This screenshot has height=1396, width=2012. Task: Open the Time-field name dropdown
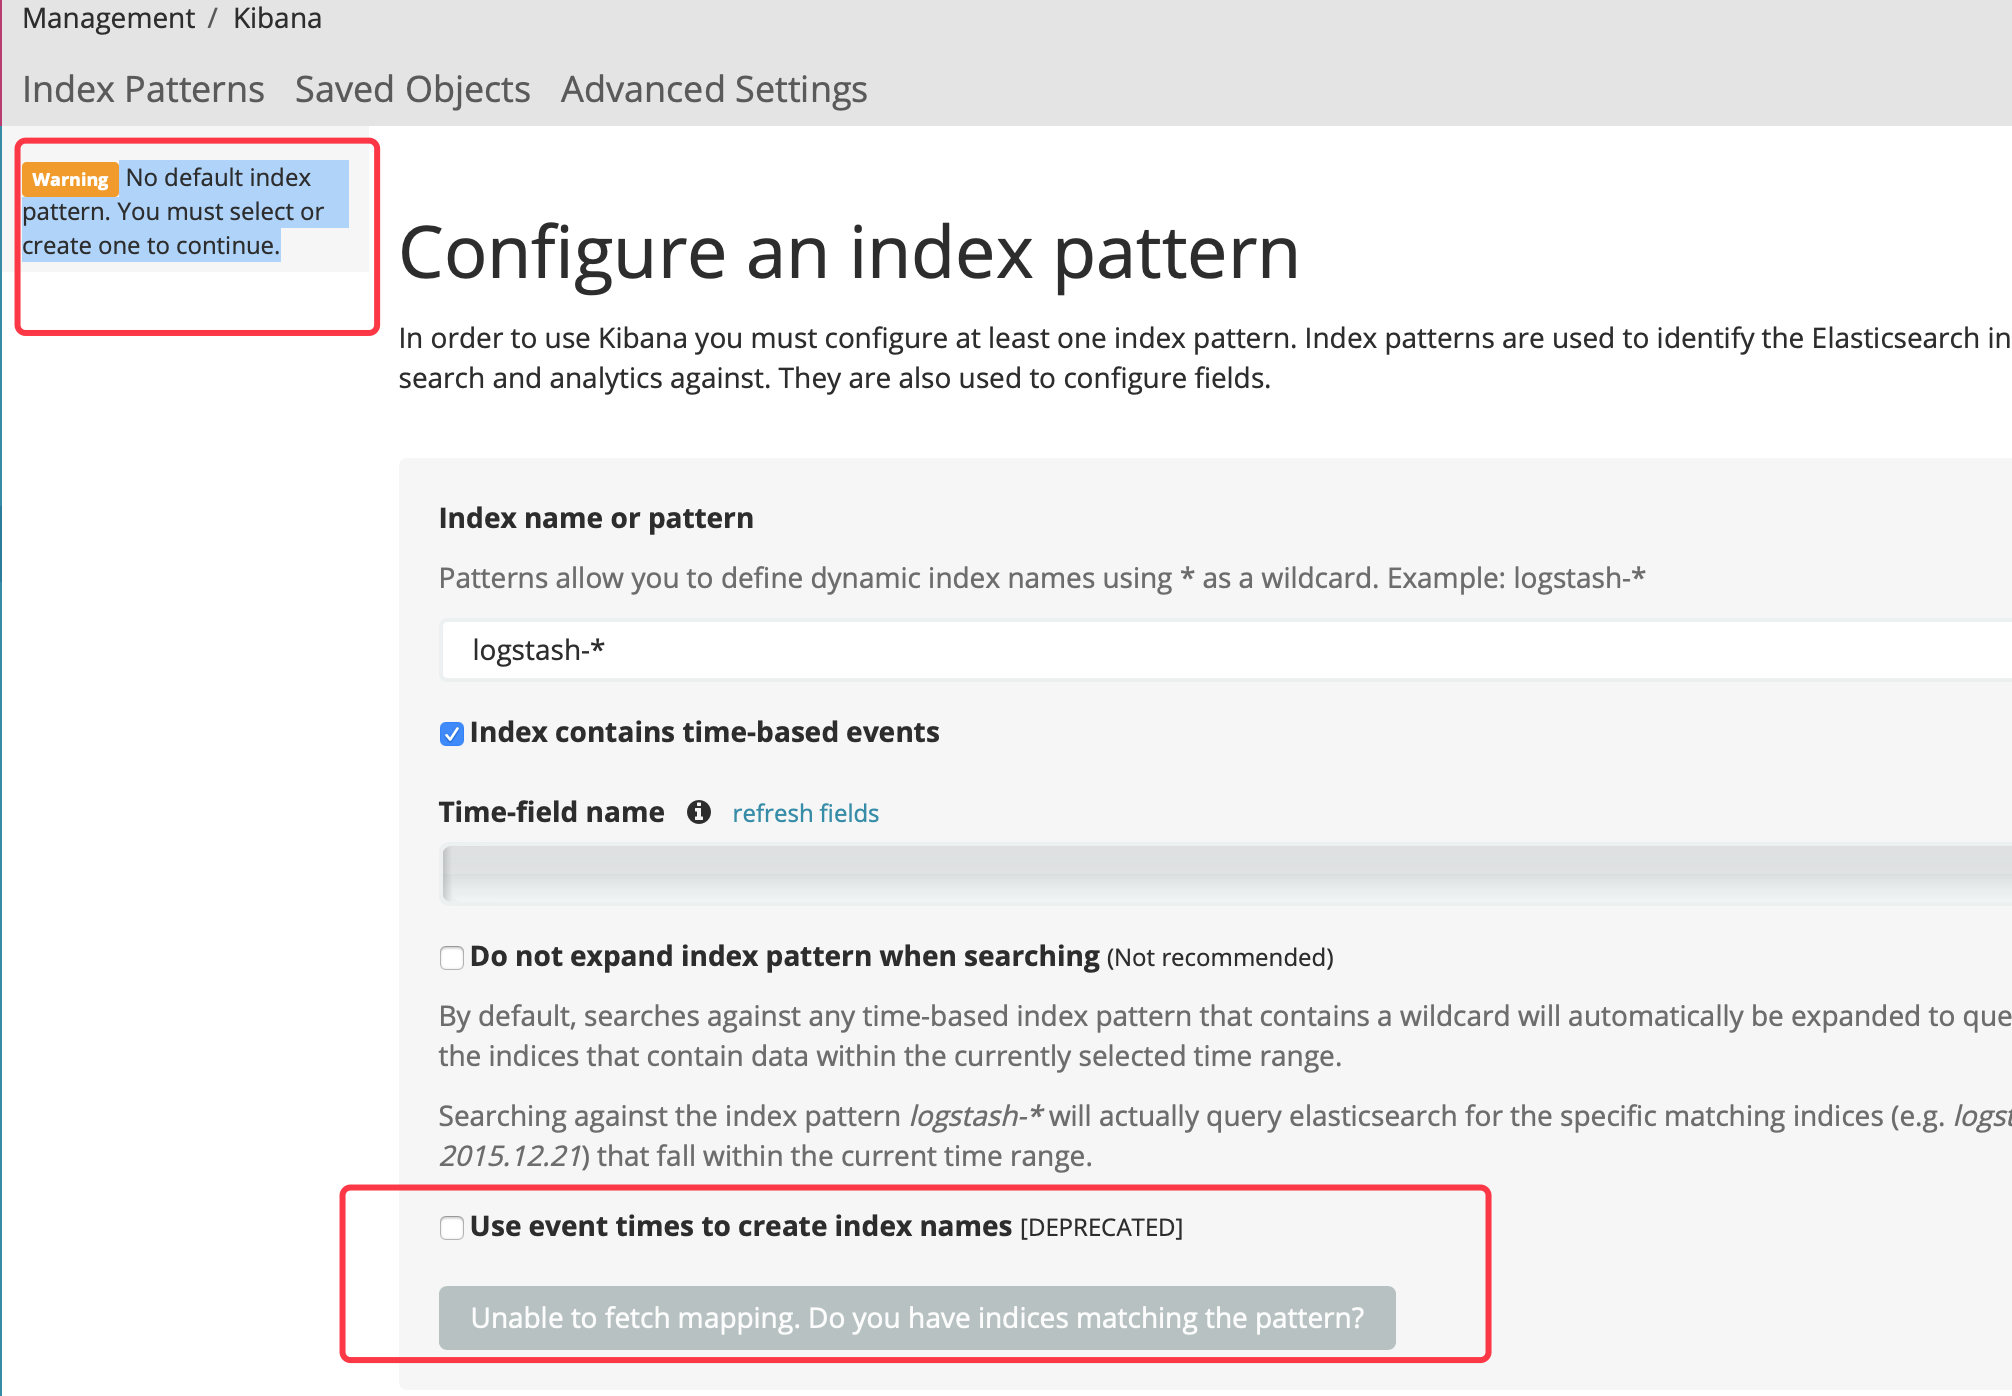pos(1225,874)
